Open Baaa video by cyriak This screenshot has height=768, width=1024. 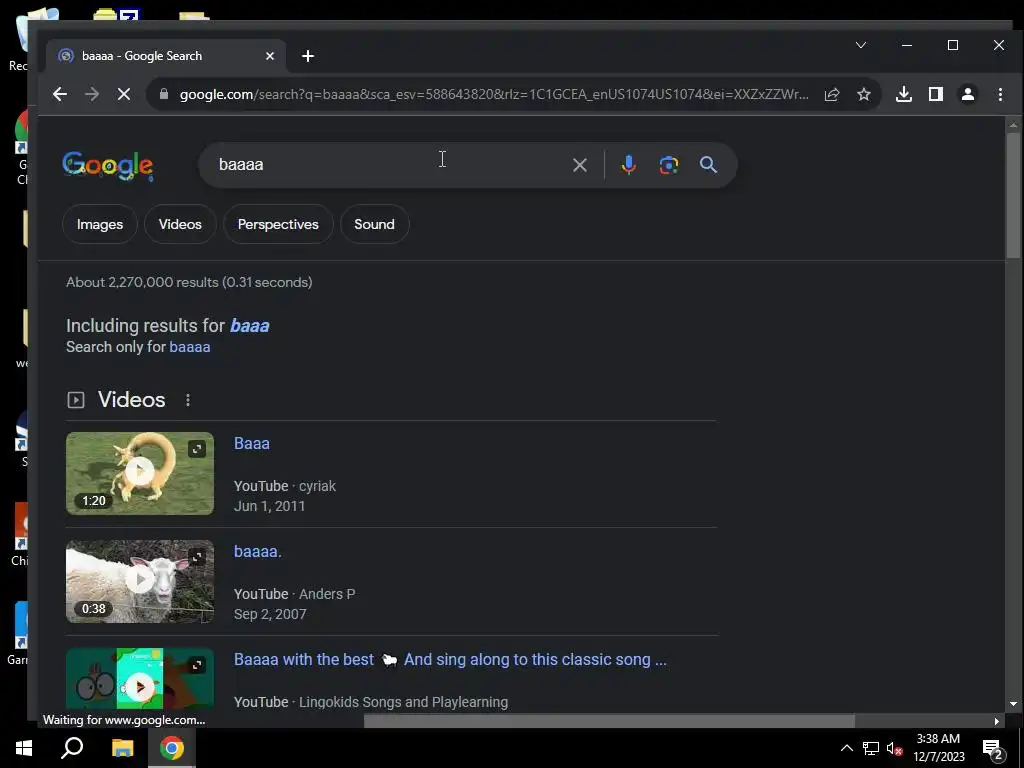point(251,443)
